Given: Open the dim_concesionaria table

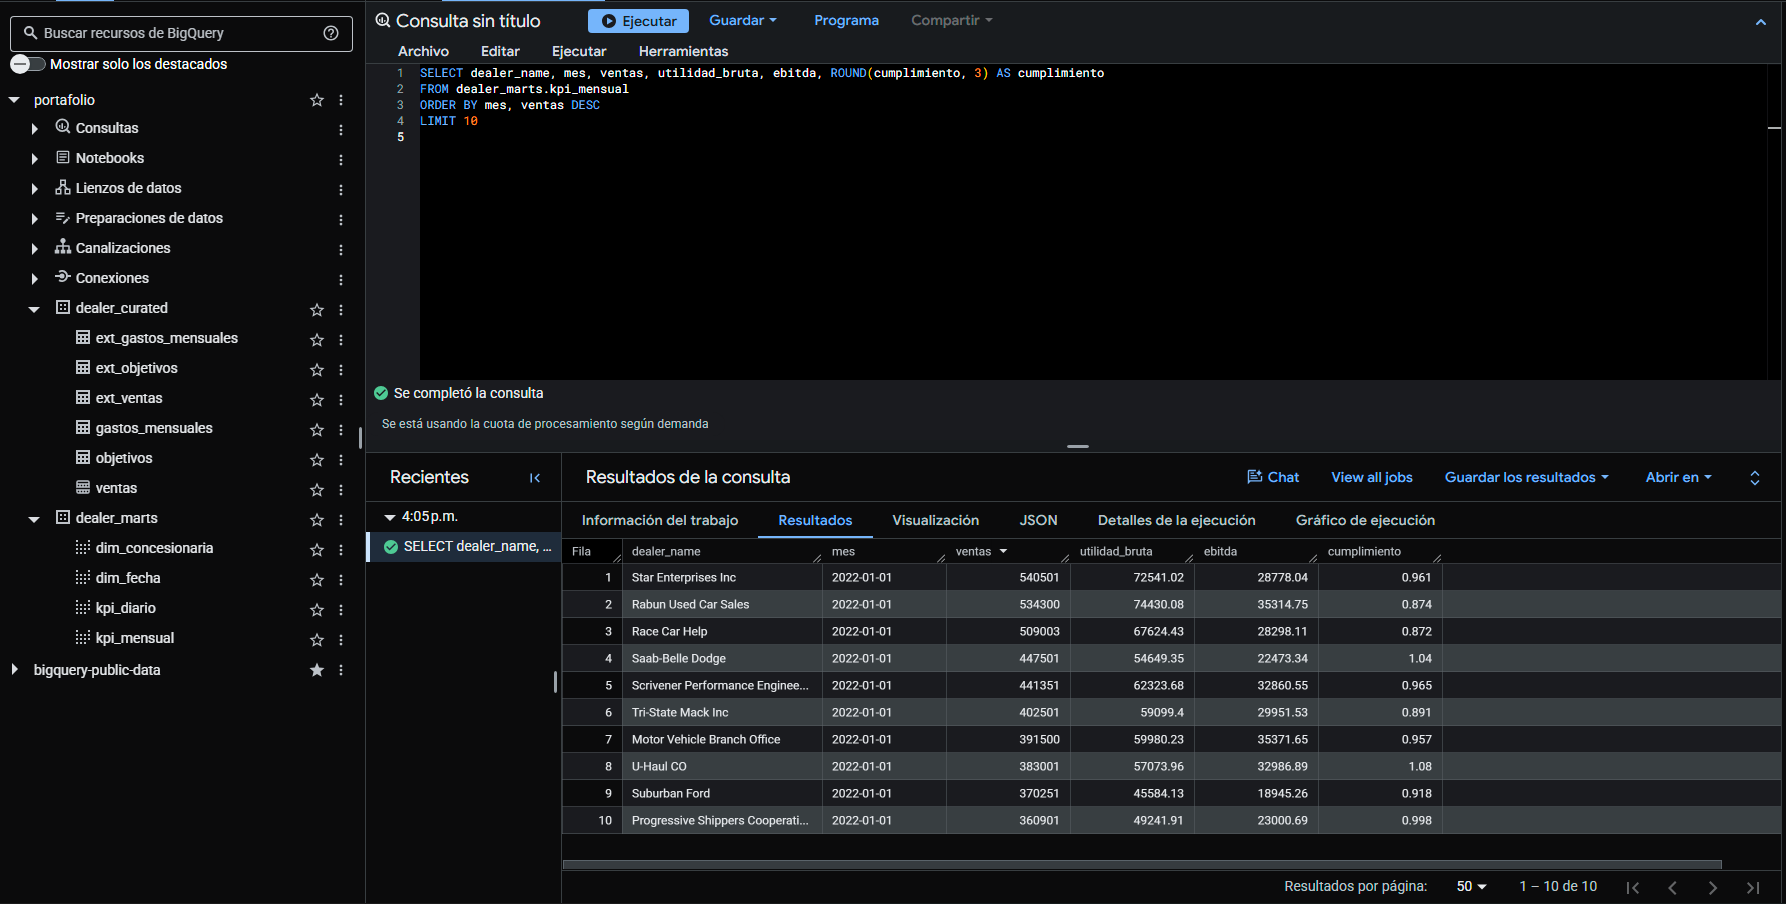Looking at the screenshot, I should pos(154,548).
